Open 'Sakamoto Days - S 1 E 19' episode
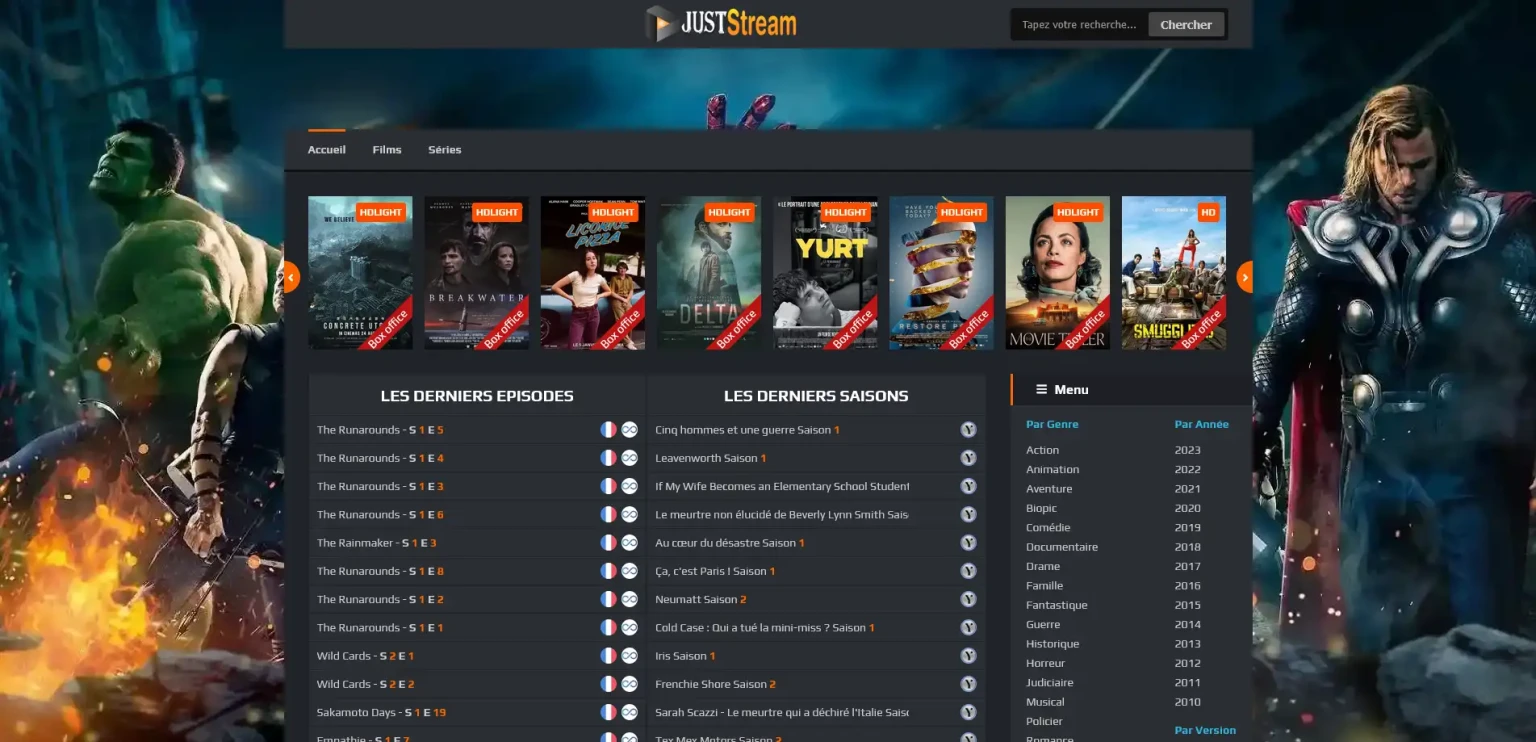The width and height of the screenshot is (1536, 742). [x=382, y=713]
